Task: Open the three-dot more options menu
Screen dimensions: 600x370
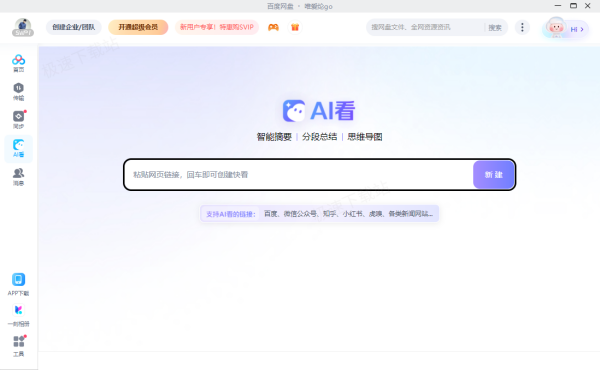Action: pyautogui.click(x=522, y=27)
